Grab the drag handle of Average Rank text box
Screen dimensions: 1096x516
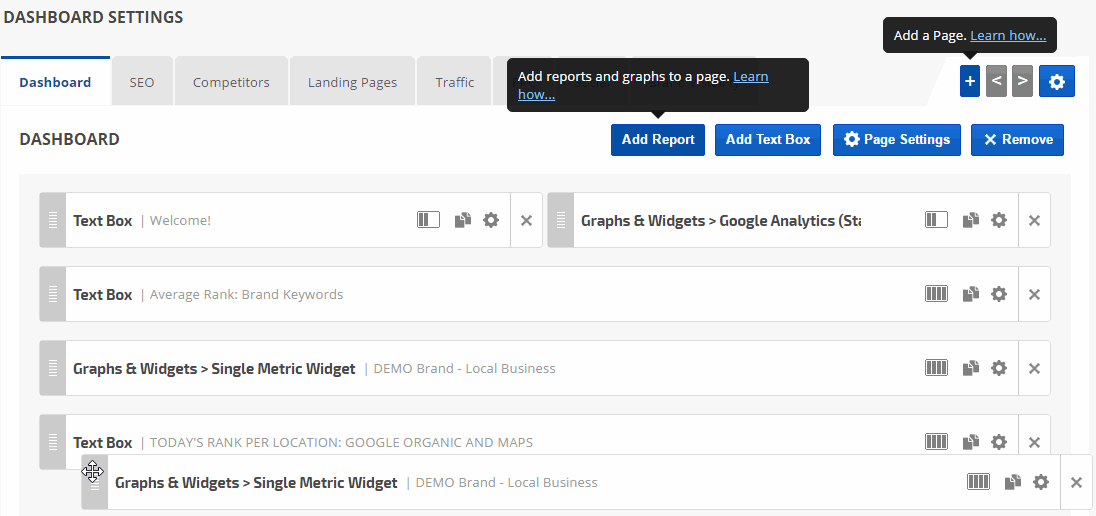click(53, 294)
